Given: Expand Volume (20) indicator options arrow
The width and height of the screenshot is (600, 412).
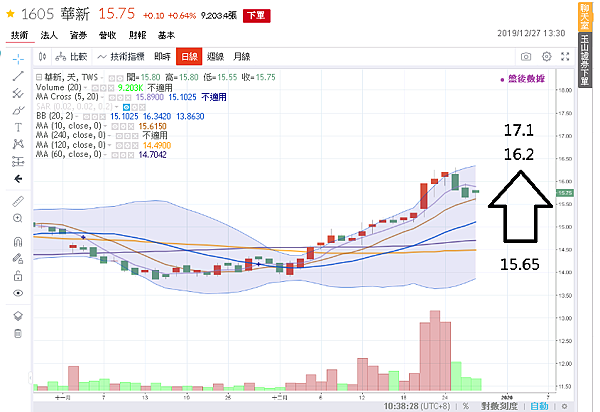Looking at the screenshot, I should pos(85,88).
